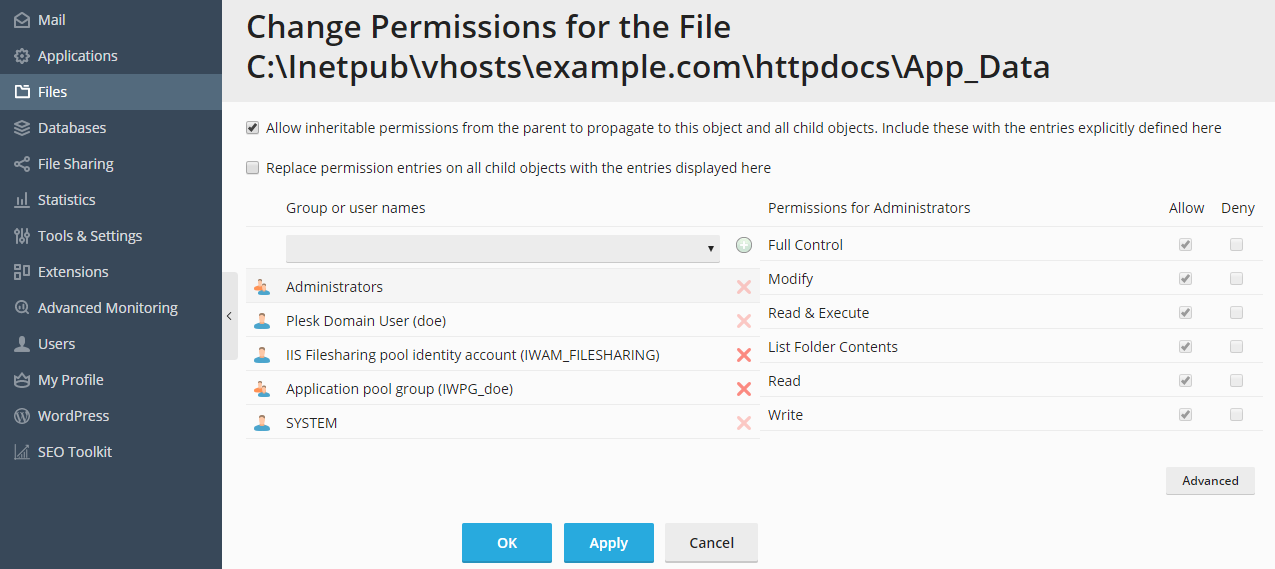Click the SEO Toolkit icon
The height and width of the screenshot is (569, 1275).
tap(21, 452)
